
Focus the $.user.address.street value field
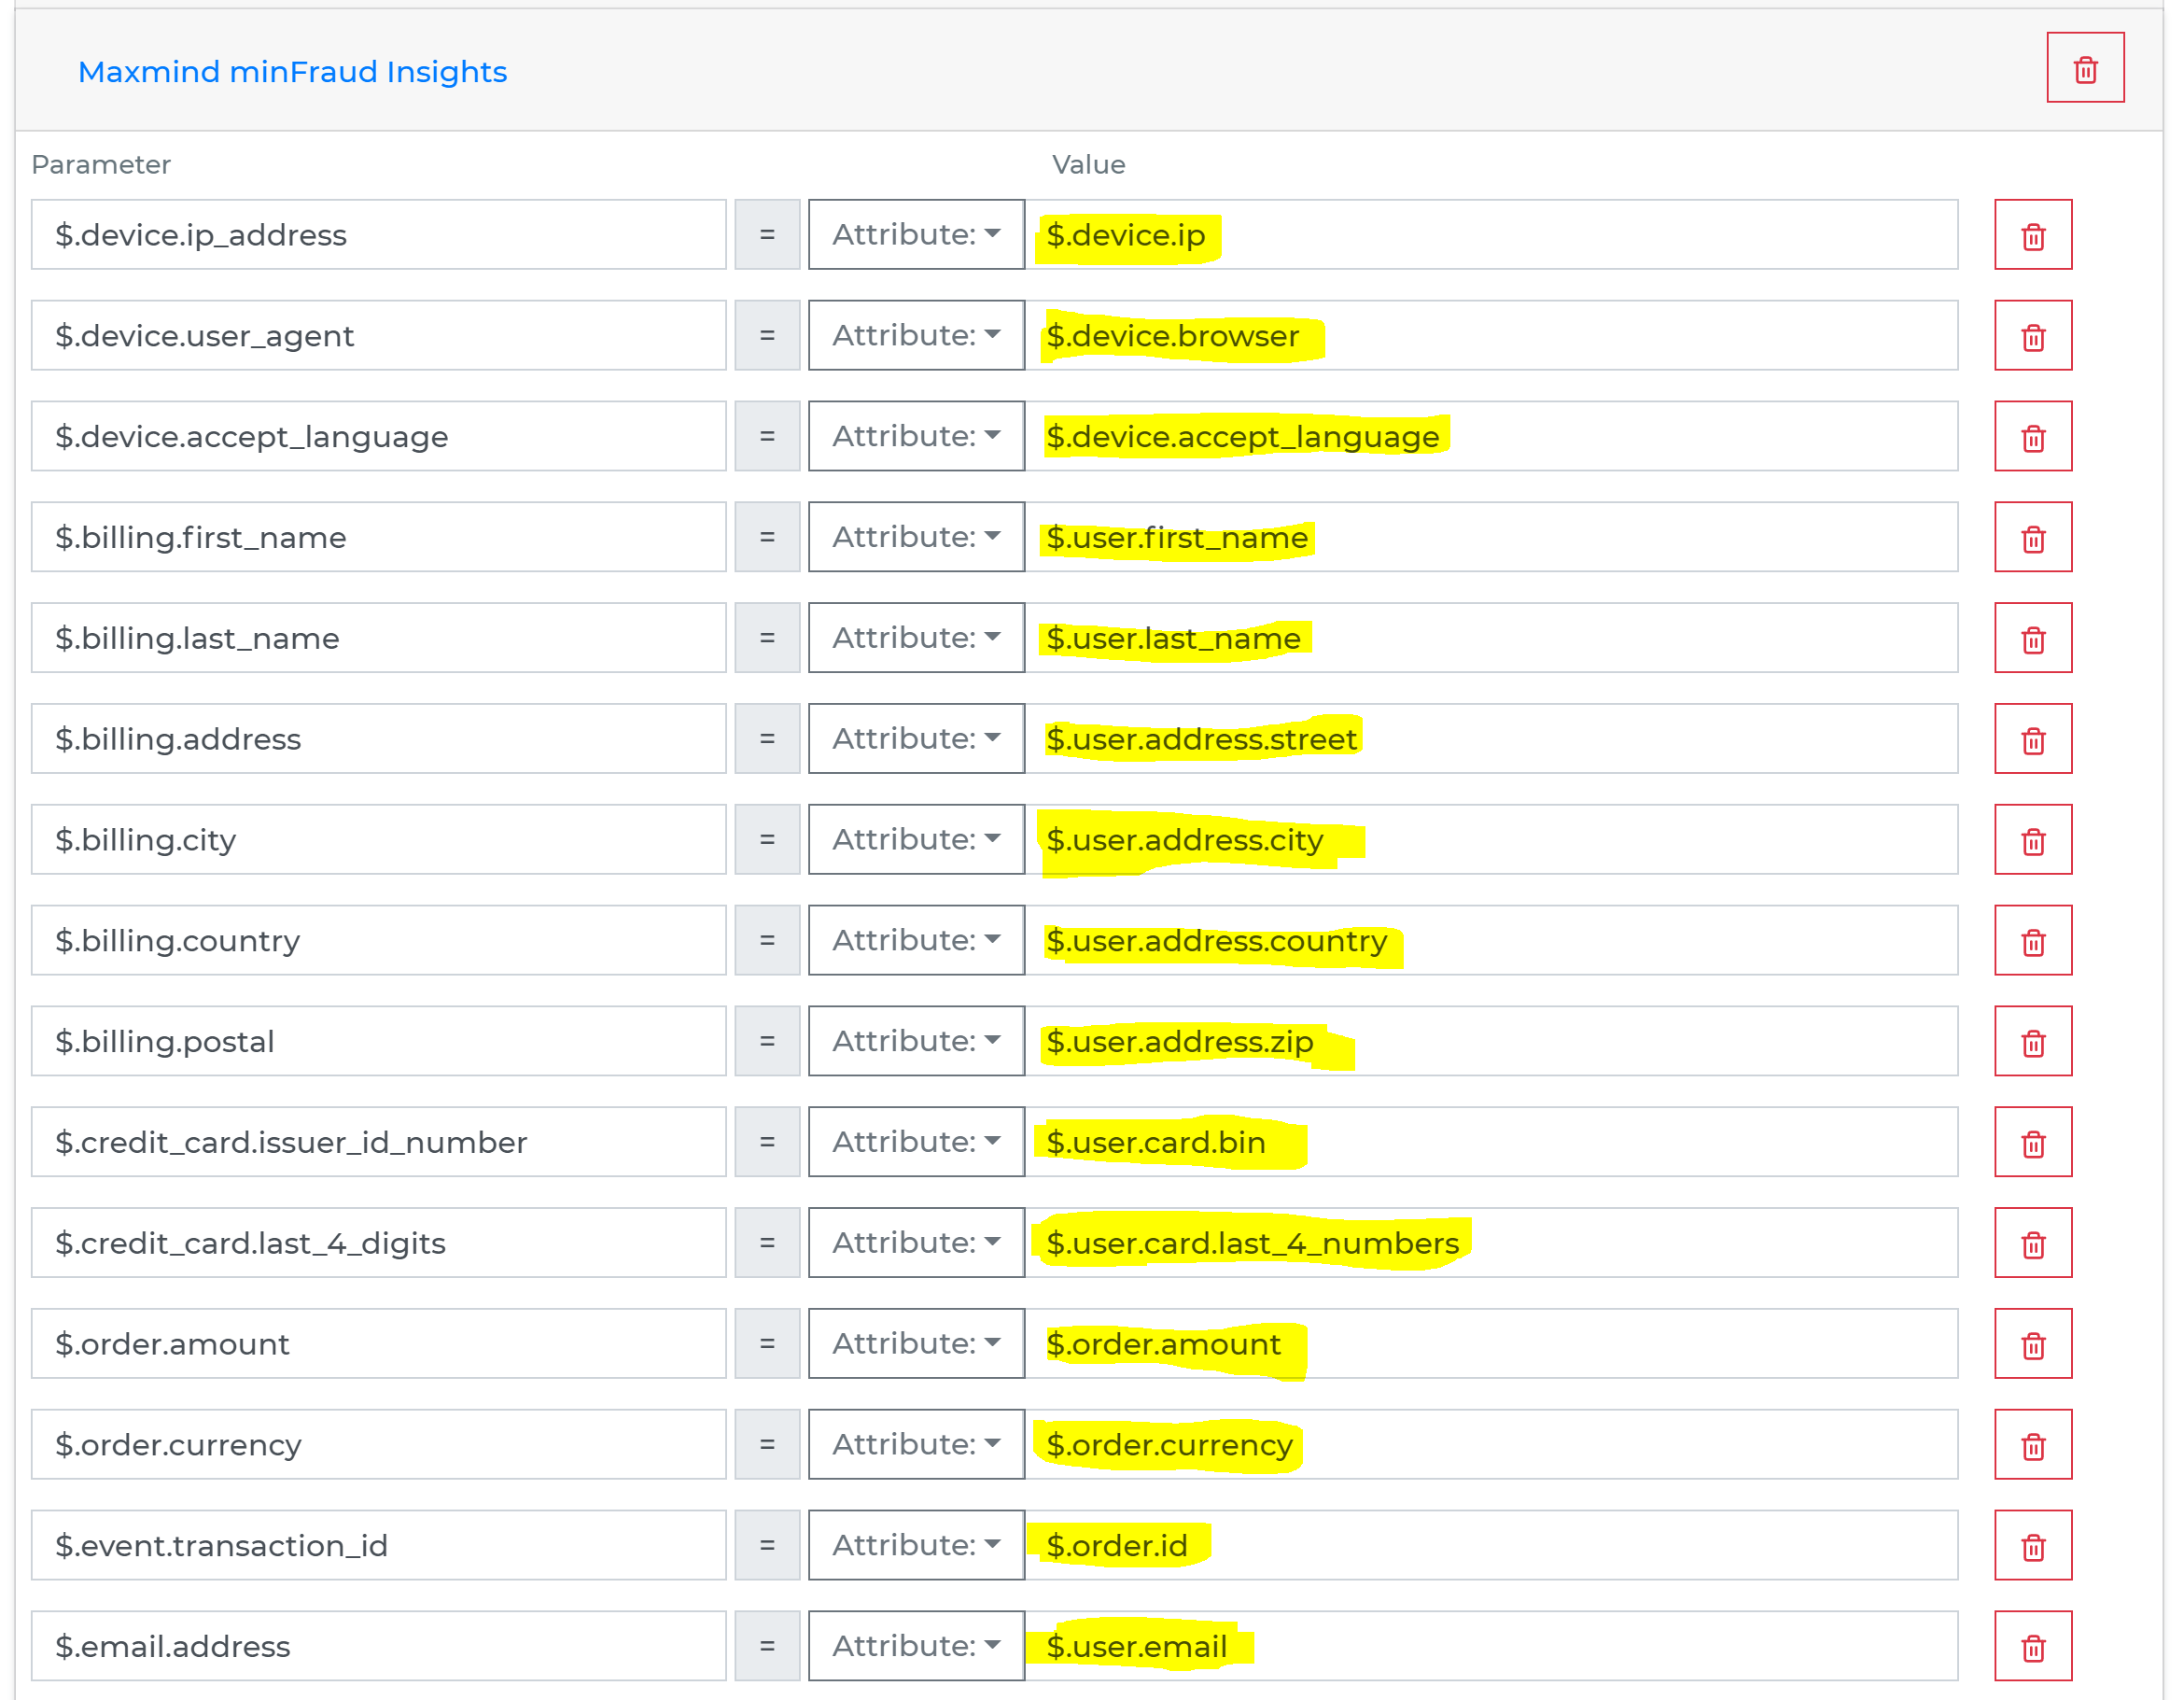coord(1491,739)
